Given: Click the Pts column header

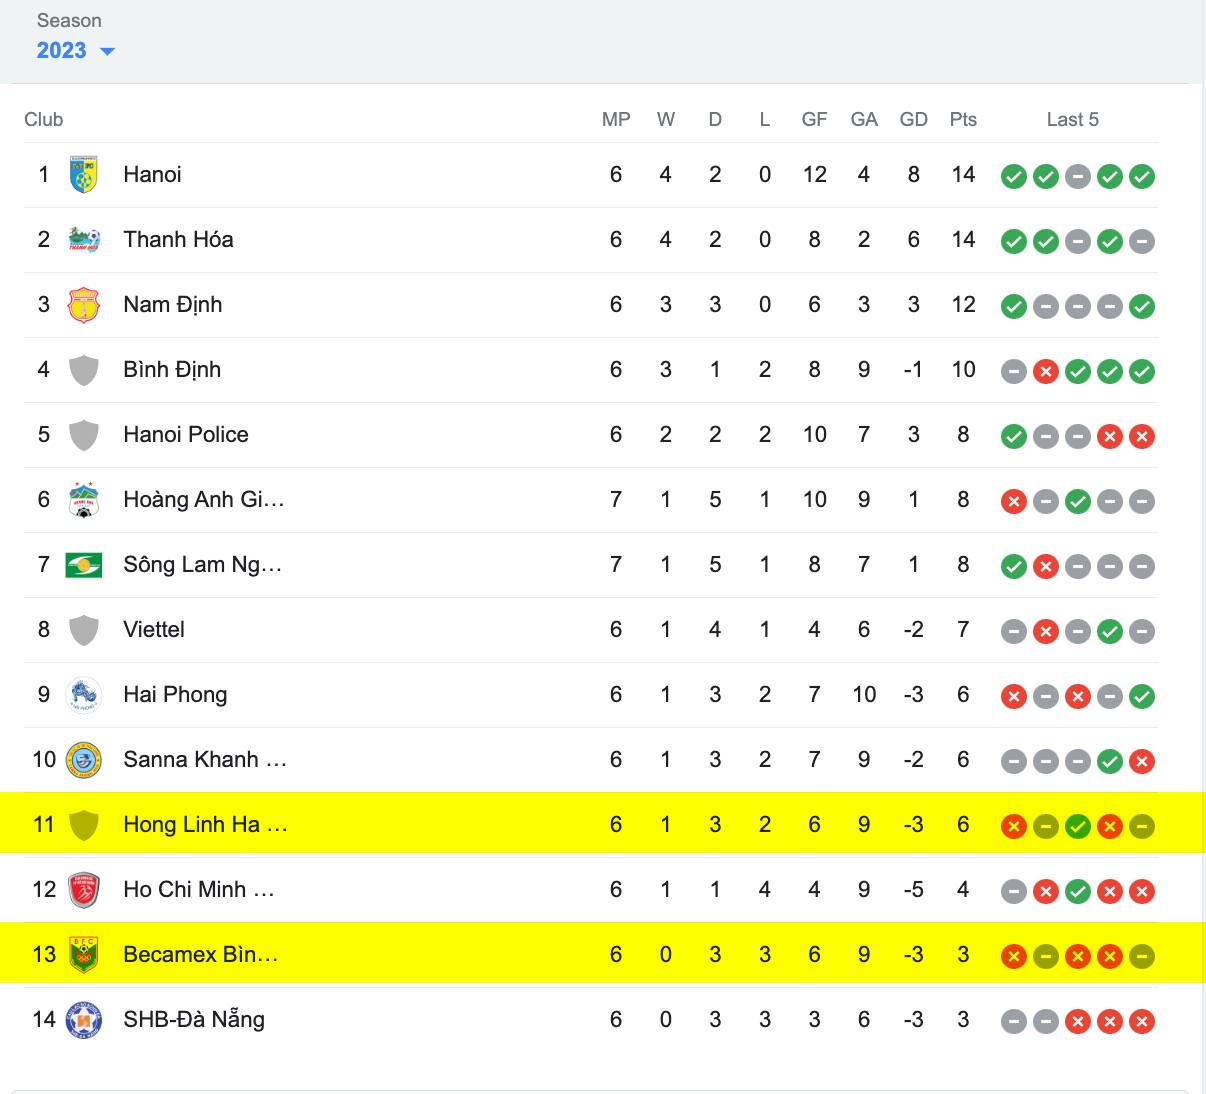Looking at the screenshot, I should pos(963,120).
